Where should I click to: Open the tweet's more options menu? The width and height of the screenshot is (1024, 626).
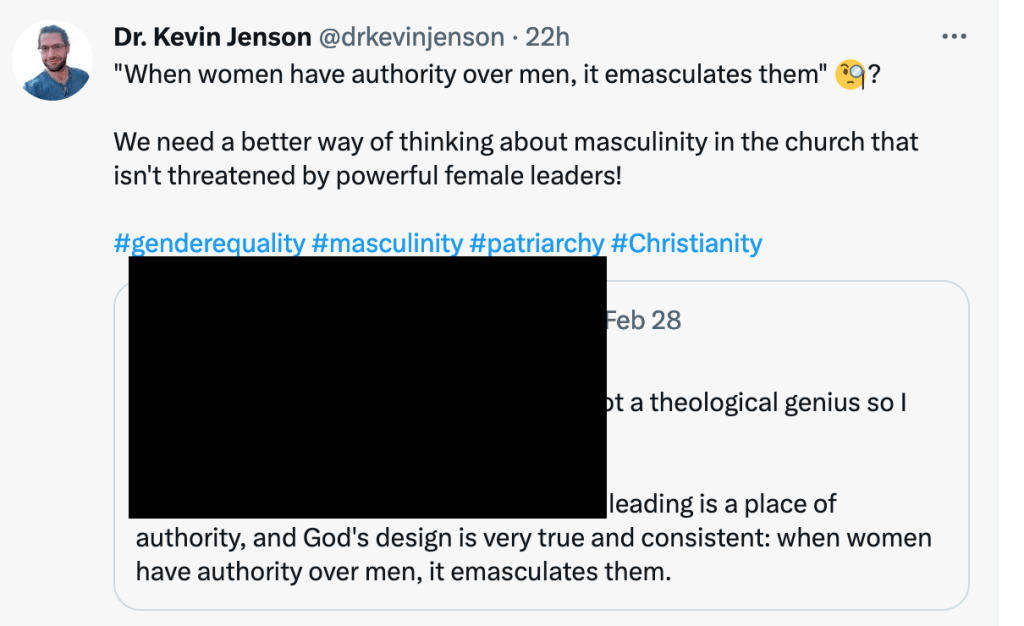click(954, 37)
